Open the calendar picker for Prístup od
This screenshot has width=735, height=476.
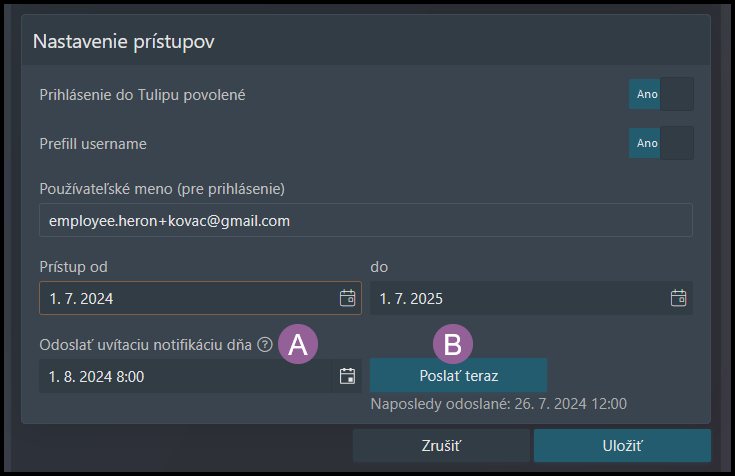click(347, 298)
